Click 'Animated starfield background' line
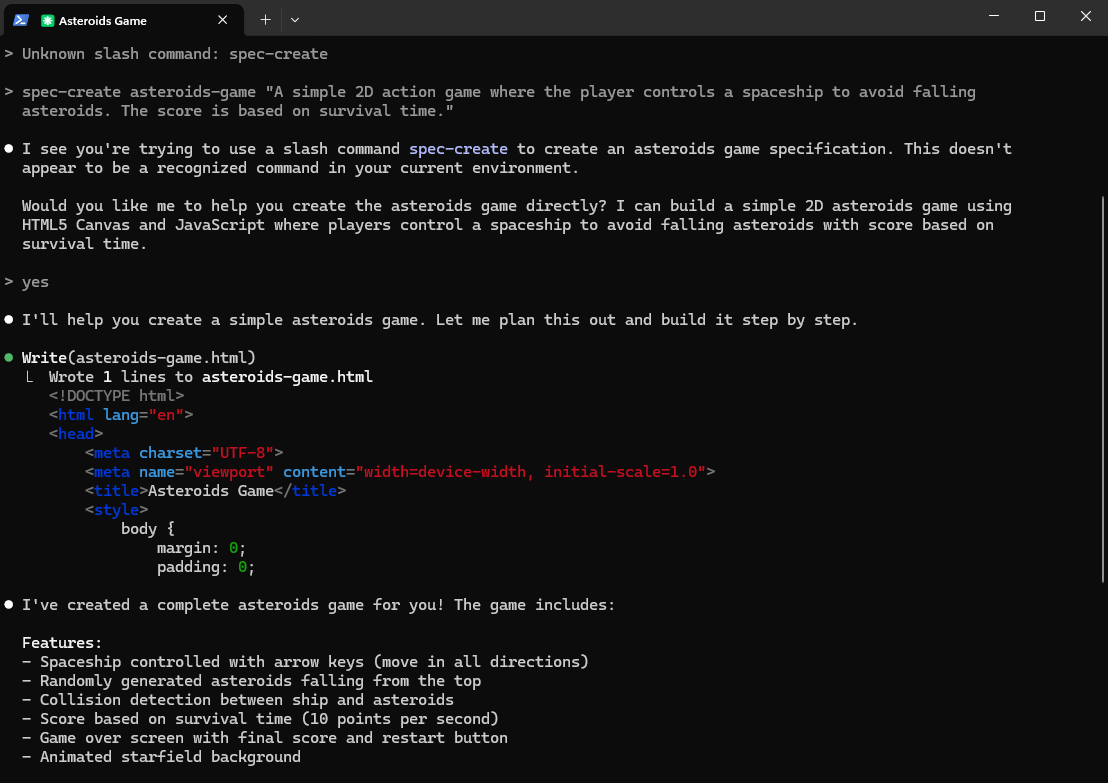 [x=162, y=757]
